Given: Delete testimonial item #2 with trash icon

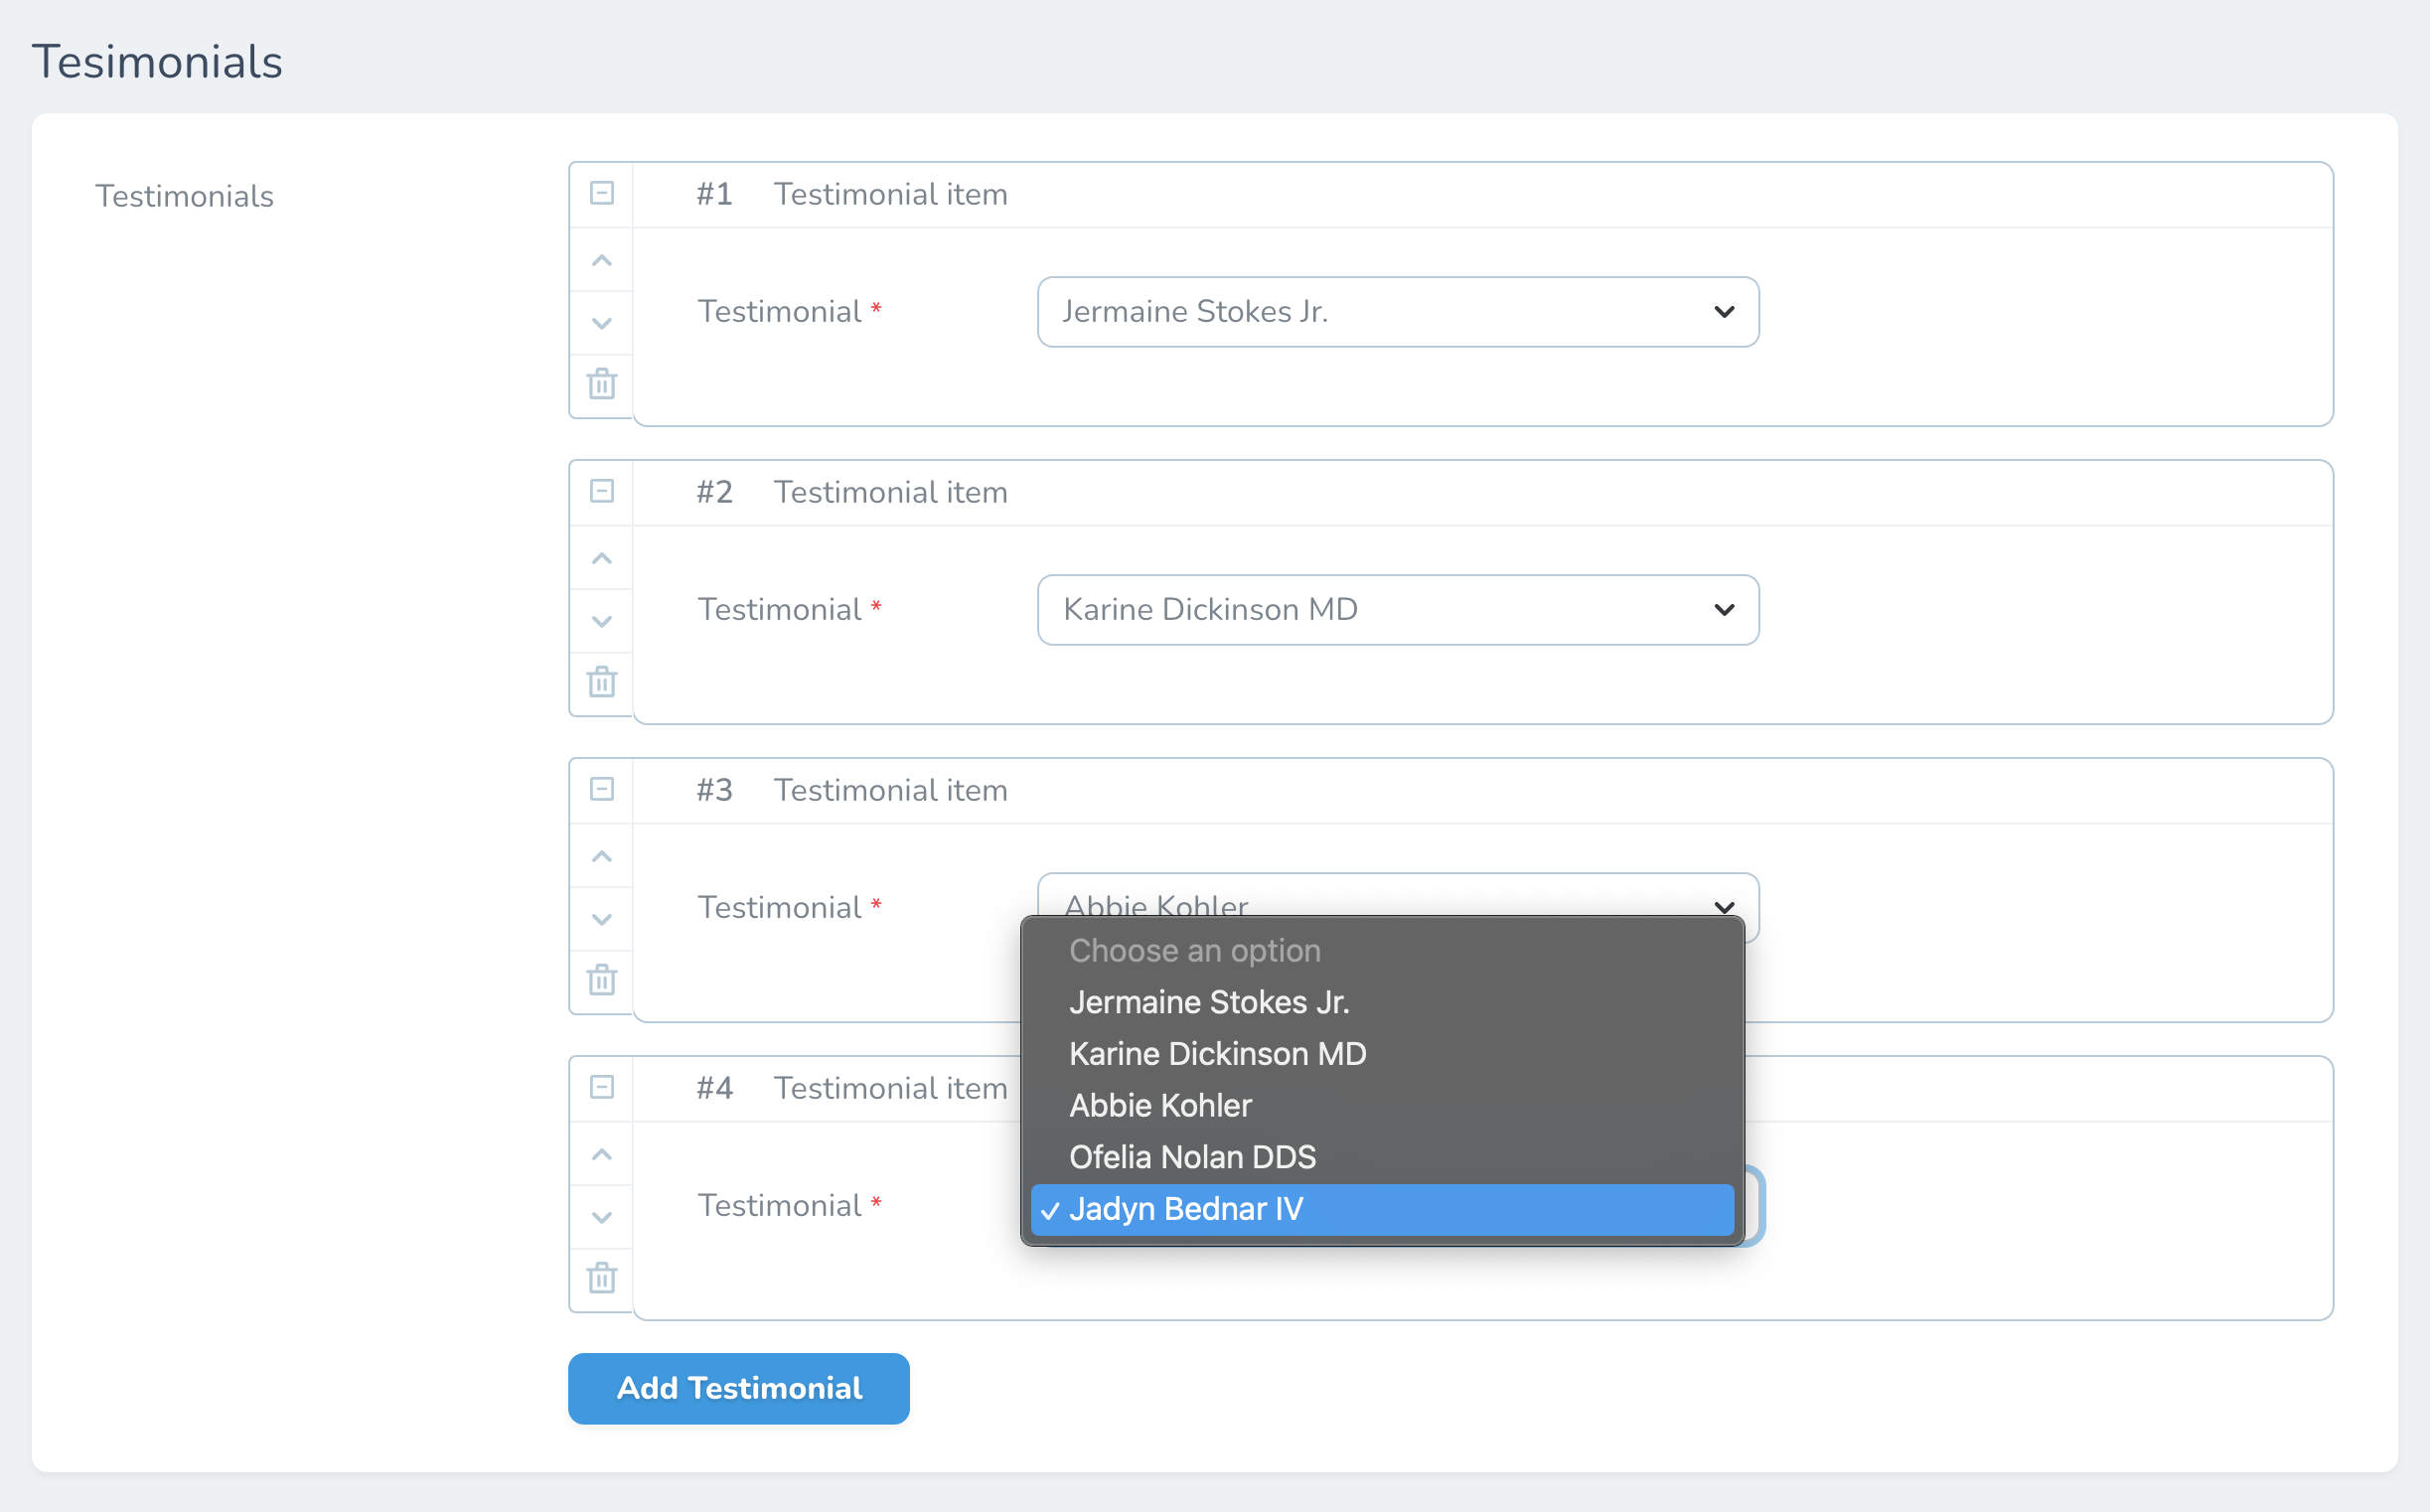Looking at the screenshot, I should [x=601, y=682].
